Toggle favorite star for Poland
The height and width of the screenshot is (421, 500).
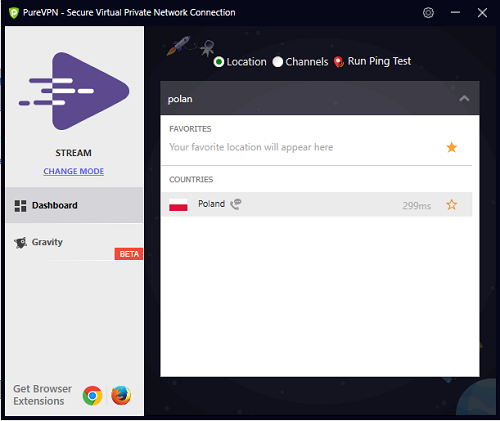coord(452,205)
